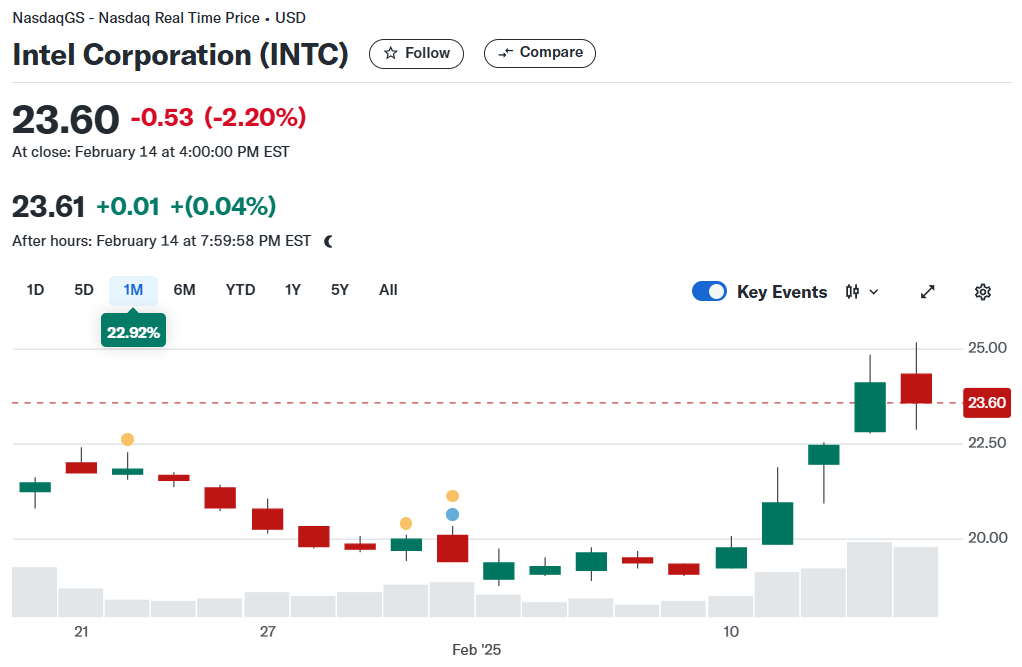The image size is (1022, 667).
Task: Show the All time range
Action: coord(388,290)
